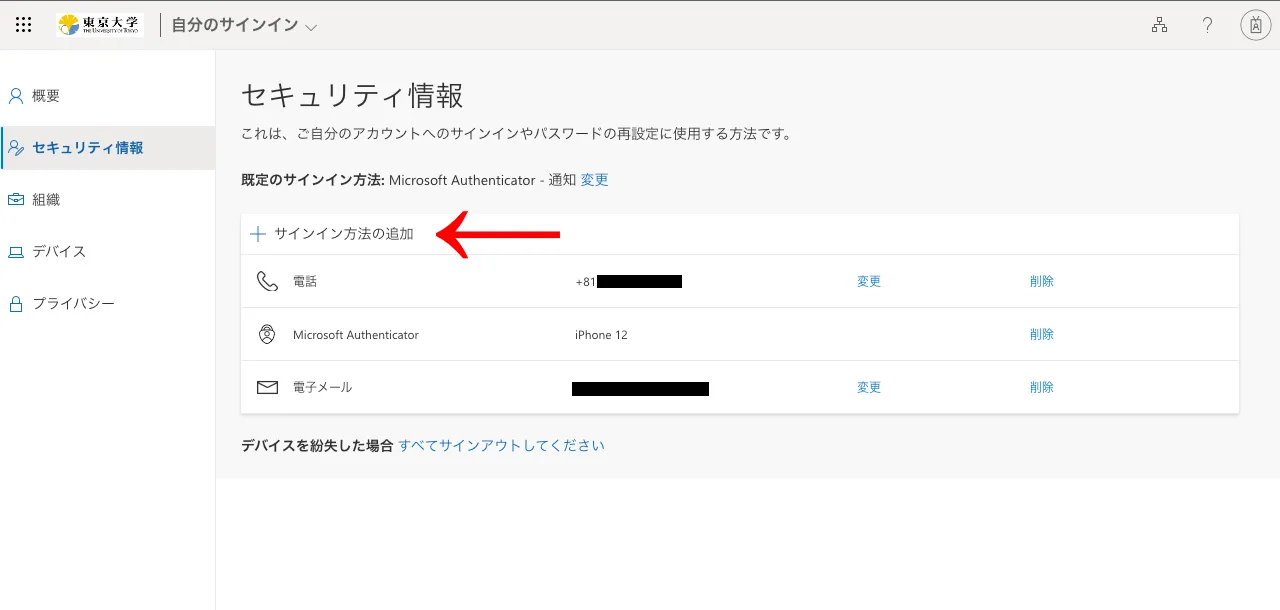The image size is (1280, 610).
Task: Expand the 自分のサインイン dropdown chevron
Action: click(311, 27)
